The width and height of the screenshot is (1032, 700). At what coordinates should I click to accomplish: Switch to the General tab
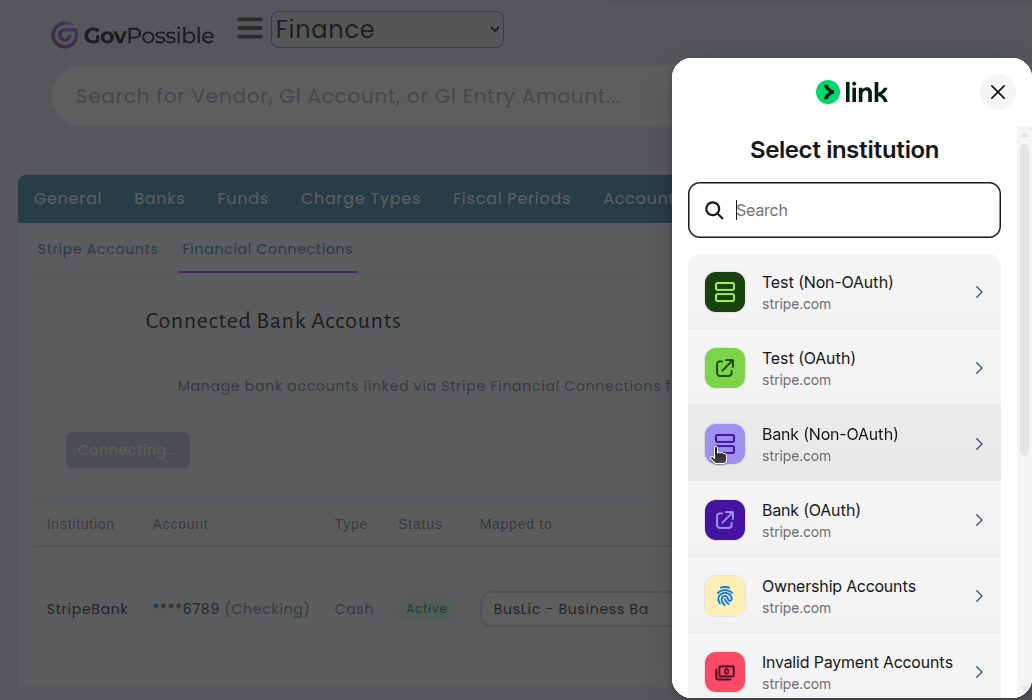(x=68, y=199)
